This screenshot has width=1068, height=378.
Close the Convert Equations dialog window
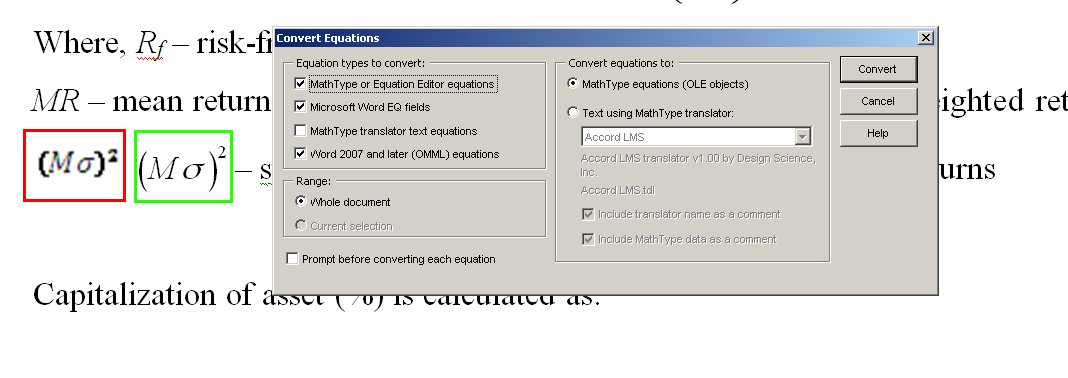(926, 38)
